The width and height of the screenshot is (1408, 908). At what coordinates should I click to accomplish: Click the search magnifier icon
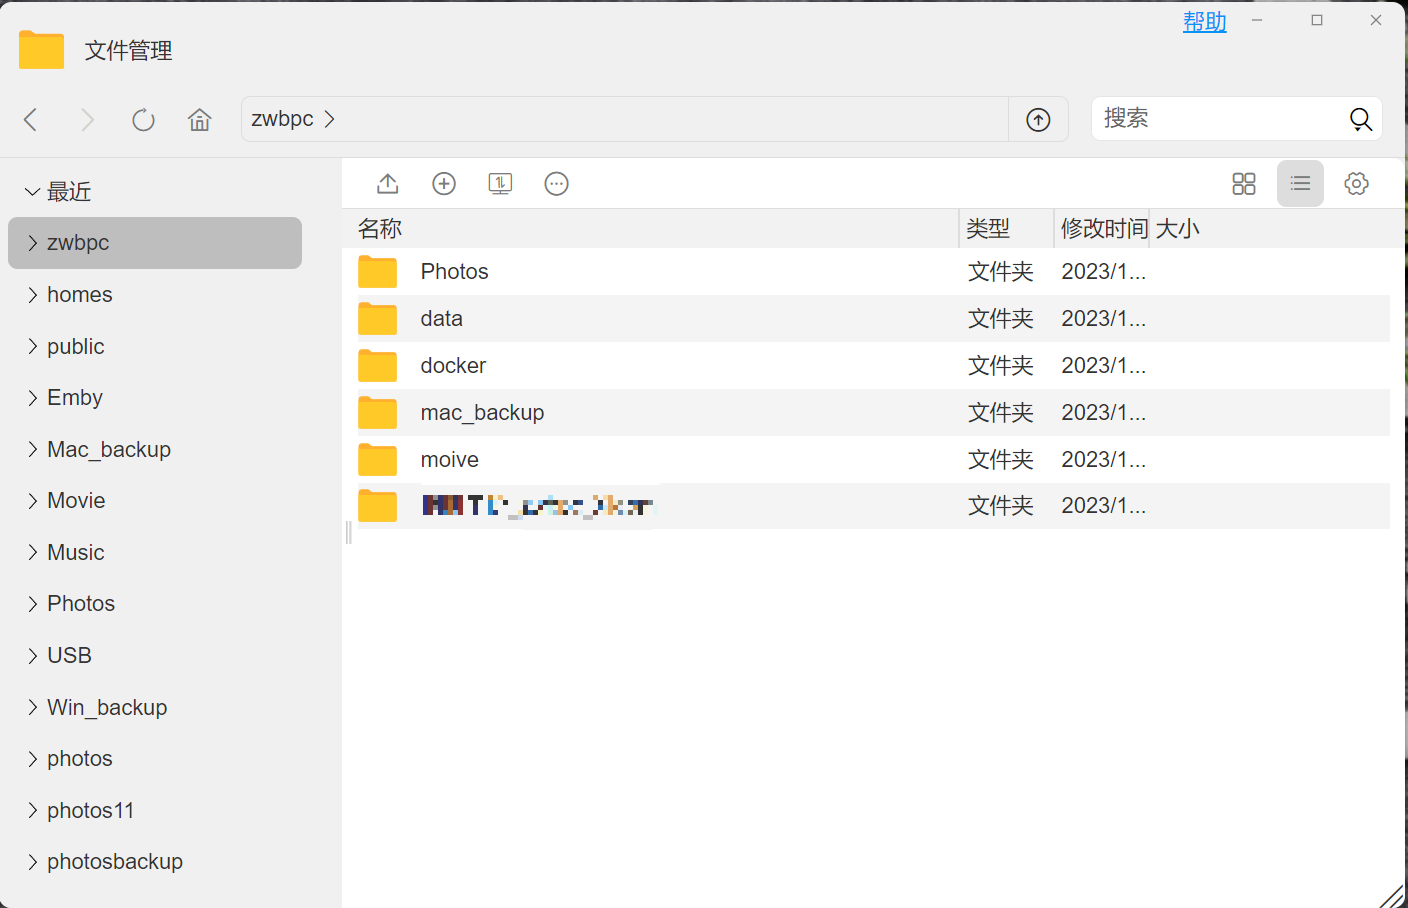pos(1360,120)
